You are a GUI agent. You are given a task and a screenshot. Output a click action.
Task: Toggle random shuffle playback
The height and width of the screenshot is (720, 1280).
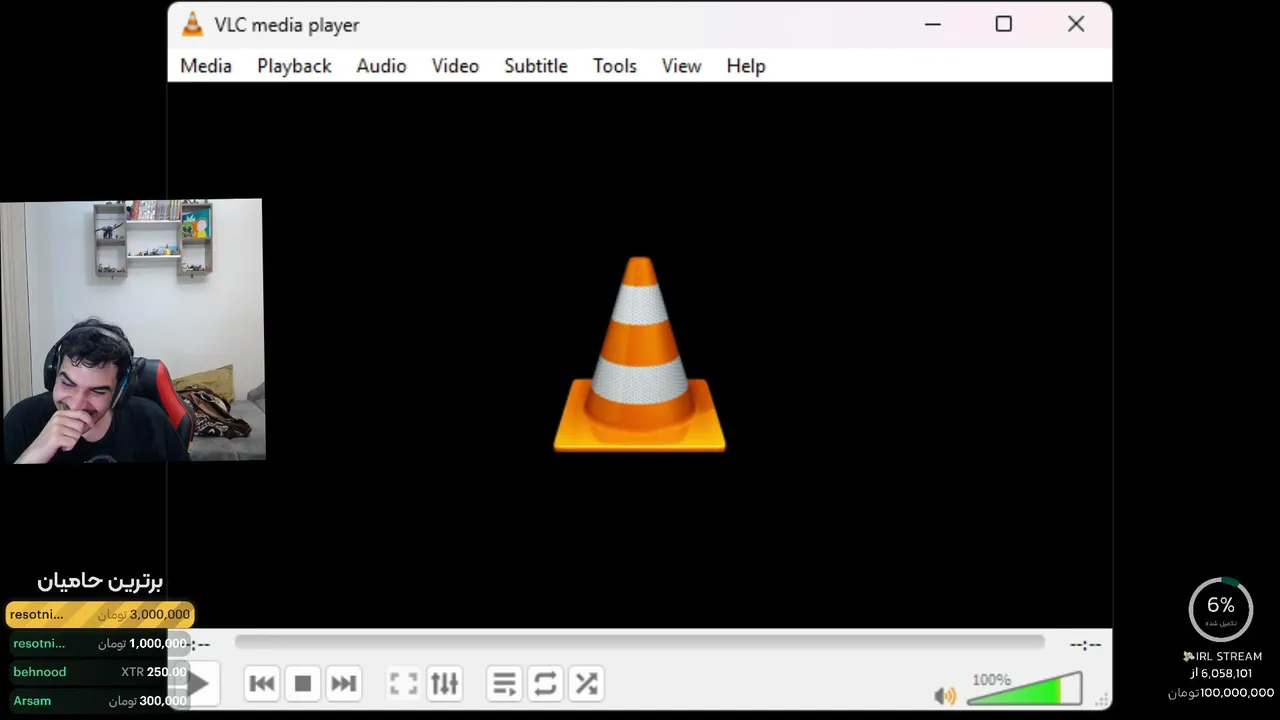coord(586,684)
